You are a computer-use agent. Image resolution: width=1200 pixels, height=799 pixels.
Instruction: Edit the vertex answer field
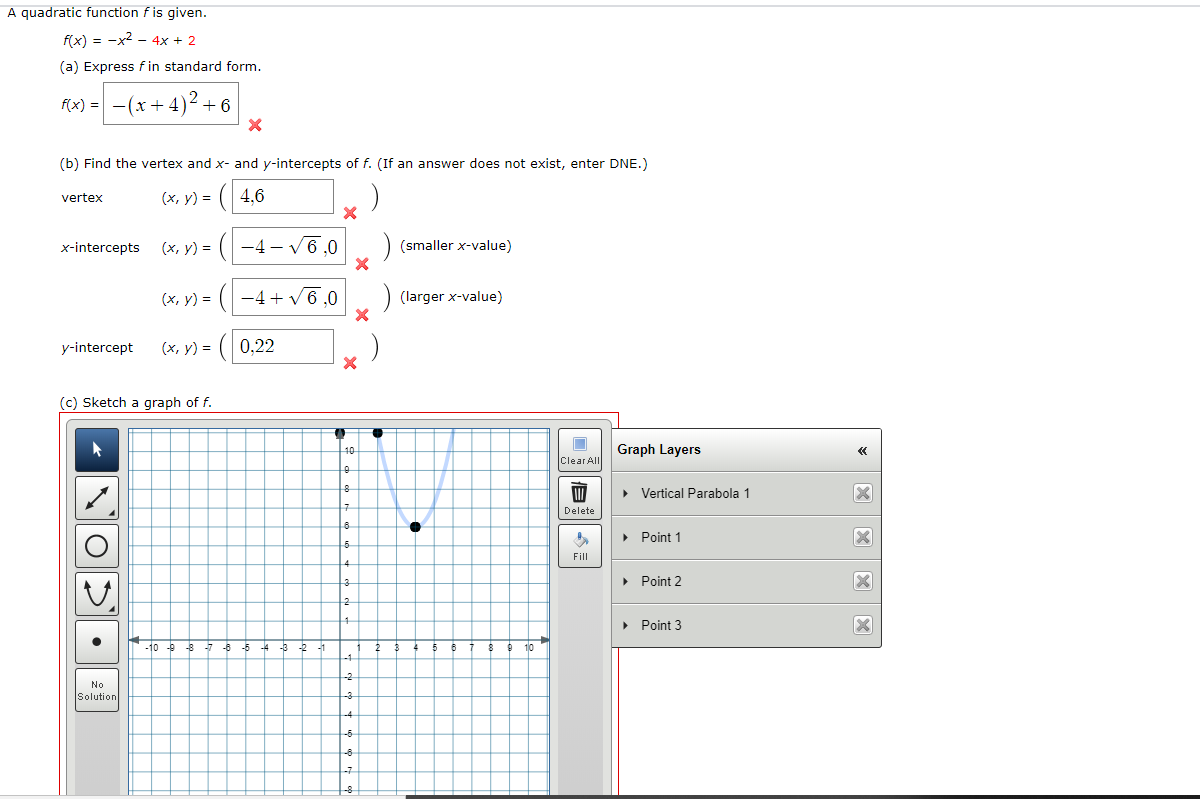283,197
